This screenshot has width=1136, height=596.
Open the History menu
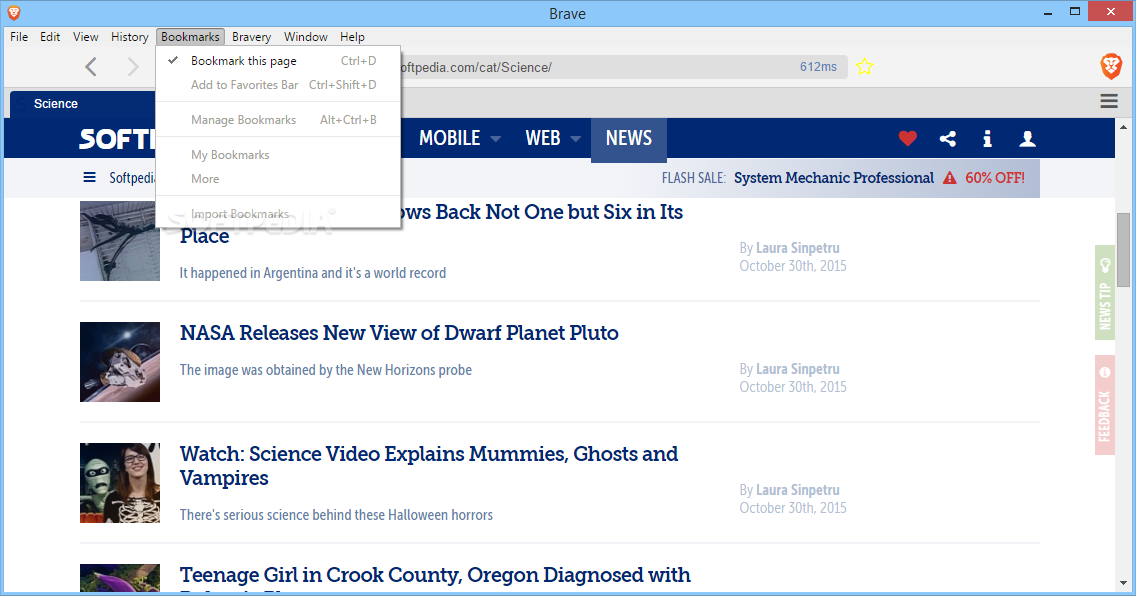pos(130,36)
